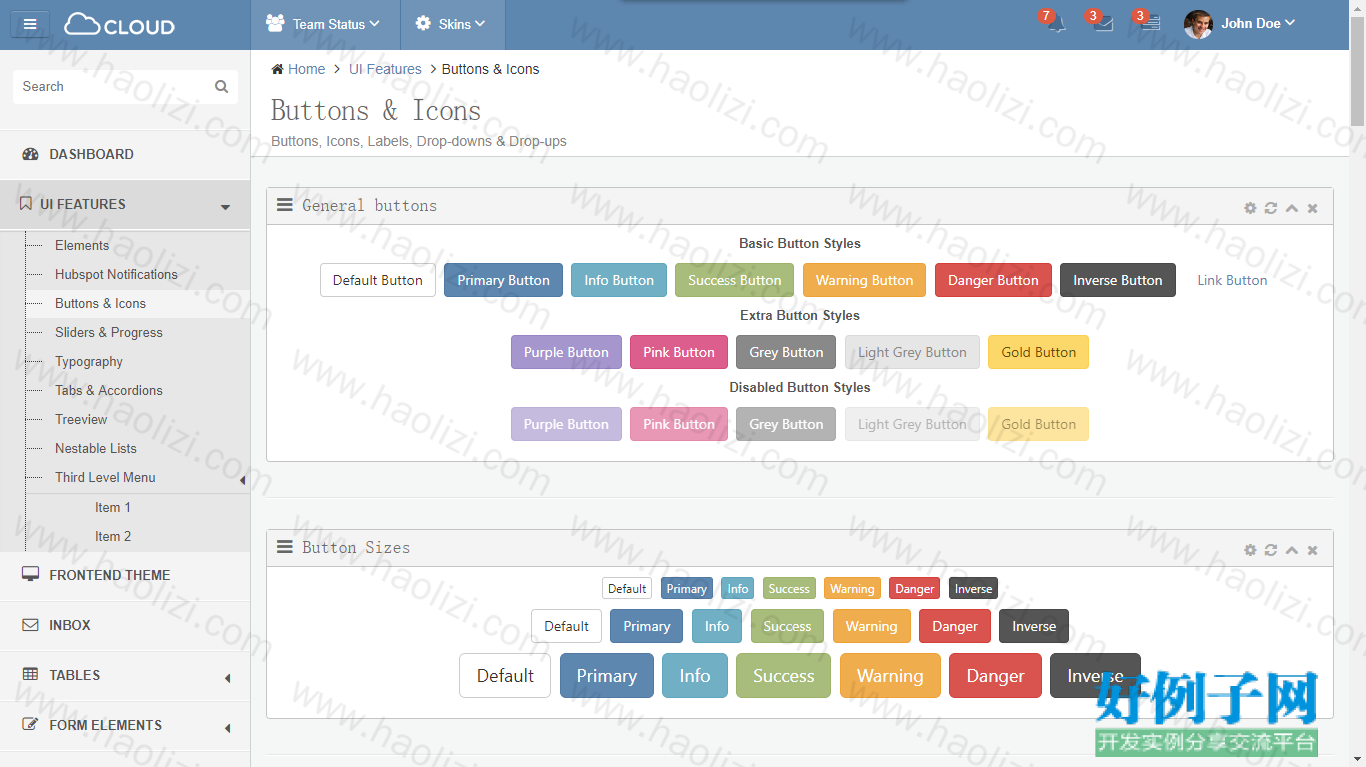This screenshot has width=1366, height=767.
Task: Open Inbox in sidebar
Action: pos(125,626)
